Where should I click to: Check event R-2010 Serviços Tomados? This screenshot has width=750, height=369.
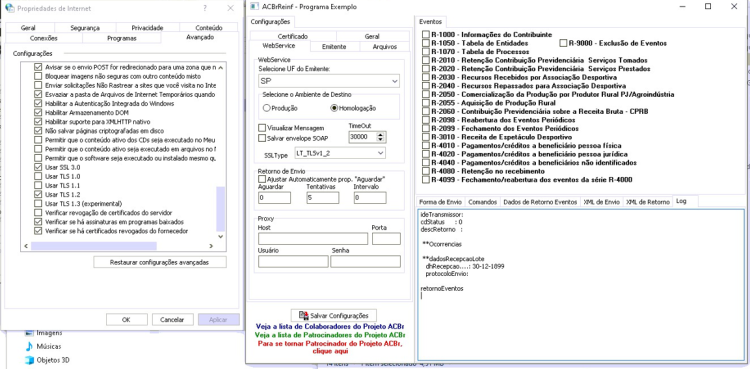pyautogui.click(x=426, y=60)
